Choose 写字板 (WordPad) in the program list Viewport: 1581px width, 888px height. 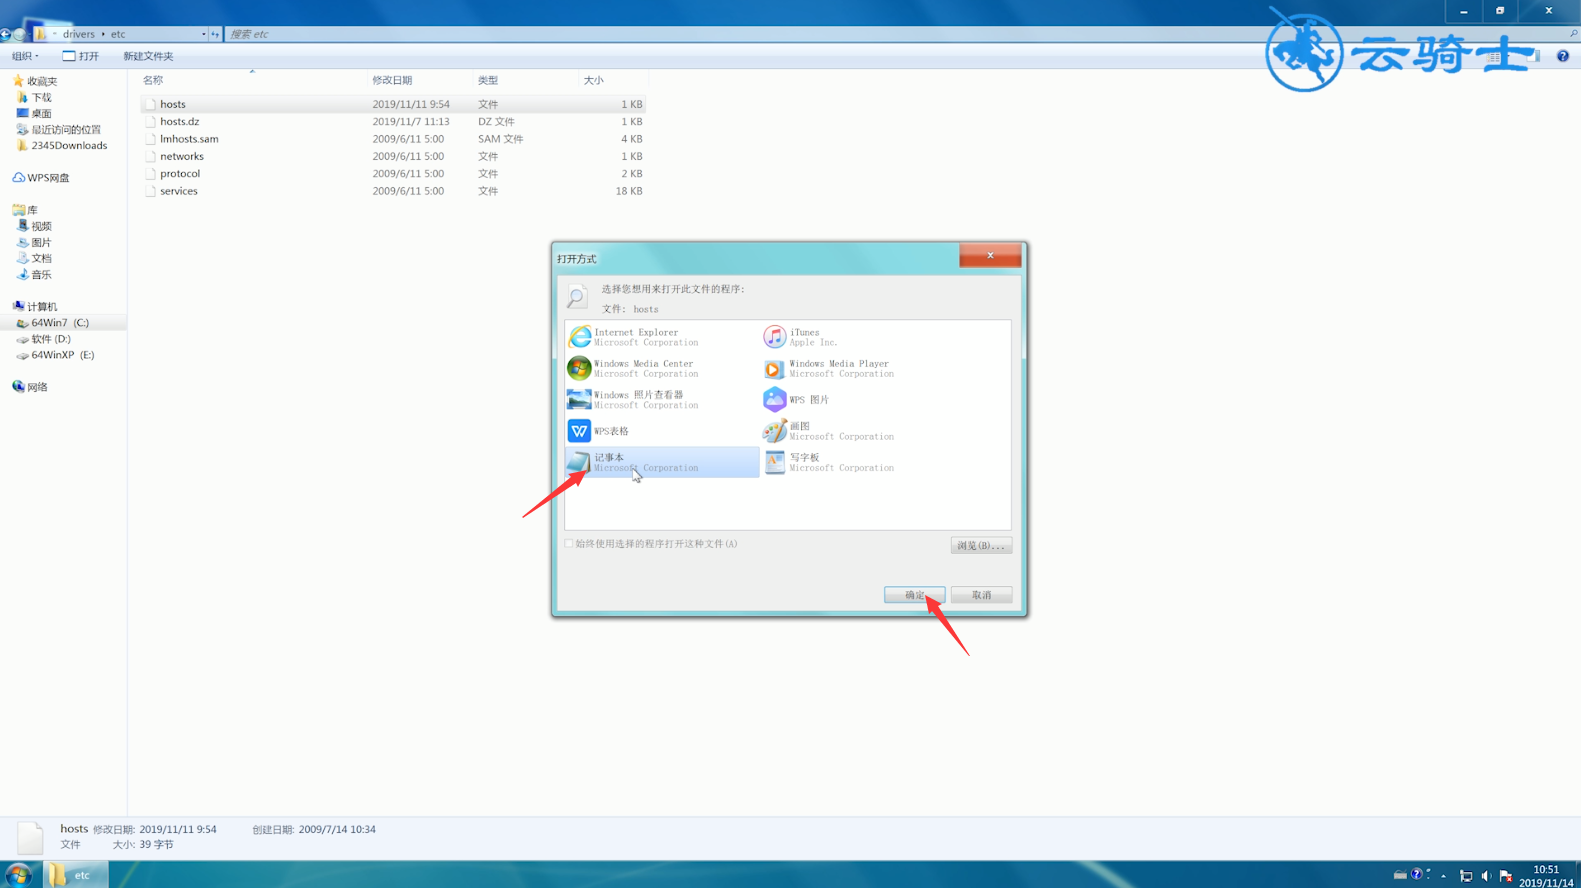click(x=858, y=462)
